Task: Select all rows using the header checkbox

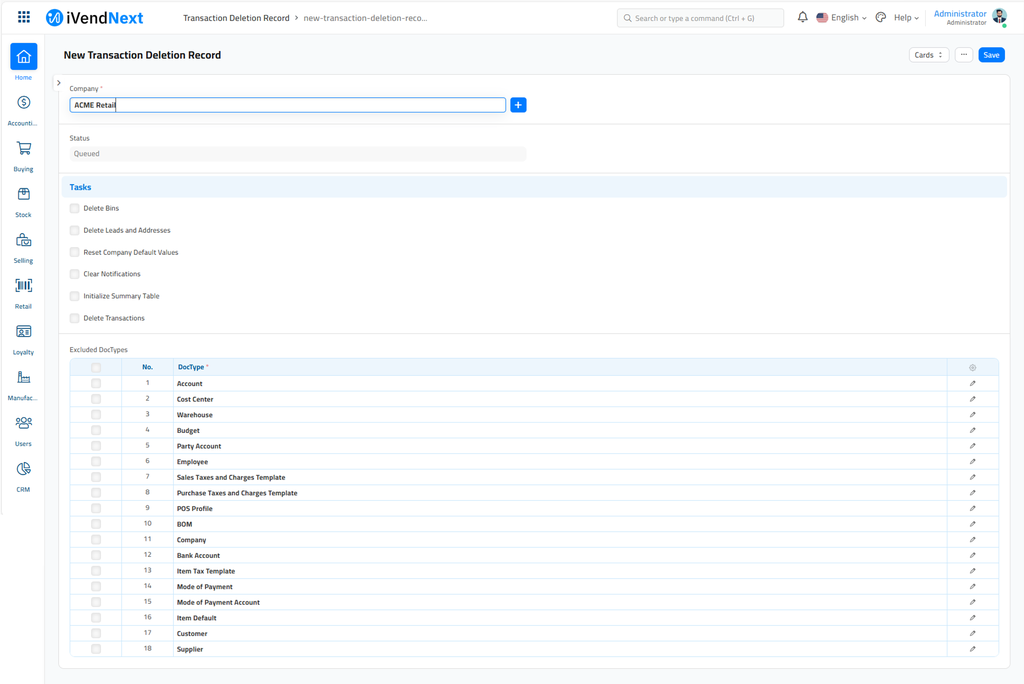Action: tap(95, 367)
